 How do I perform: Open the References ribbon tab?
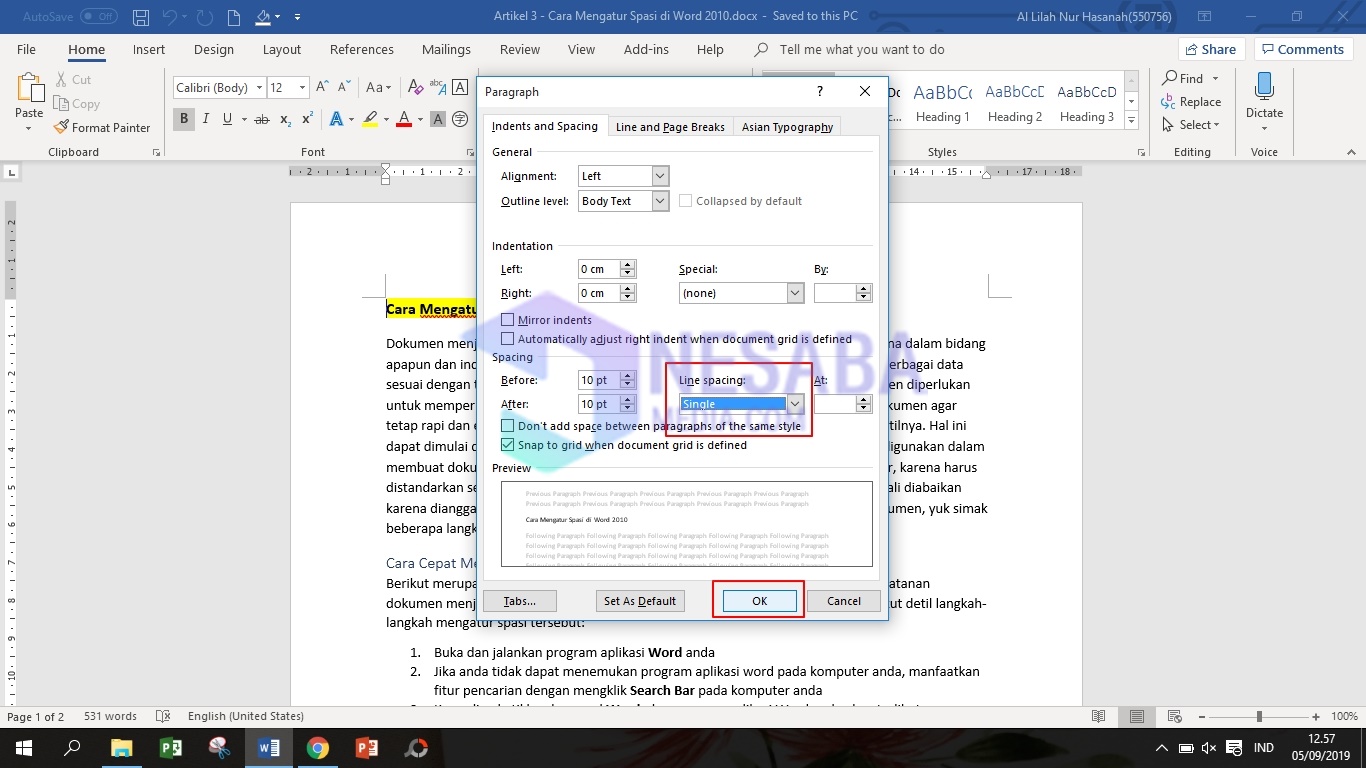coord(362,49)
